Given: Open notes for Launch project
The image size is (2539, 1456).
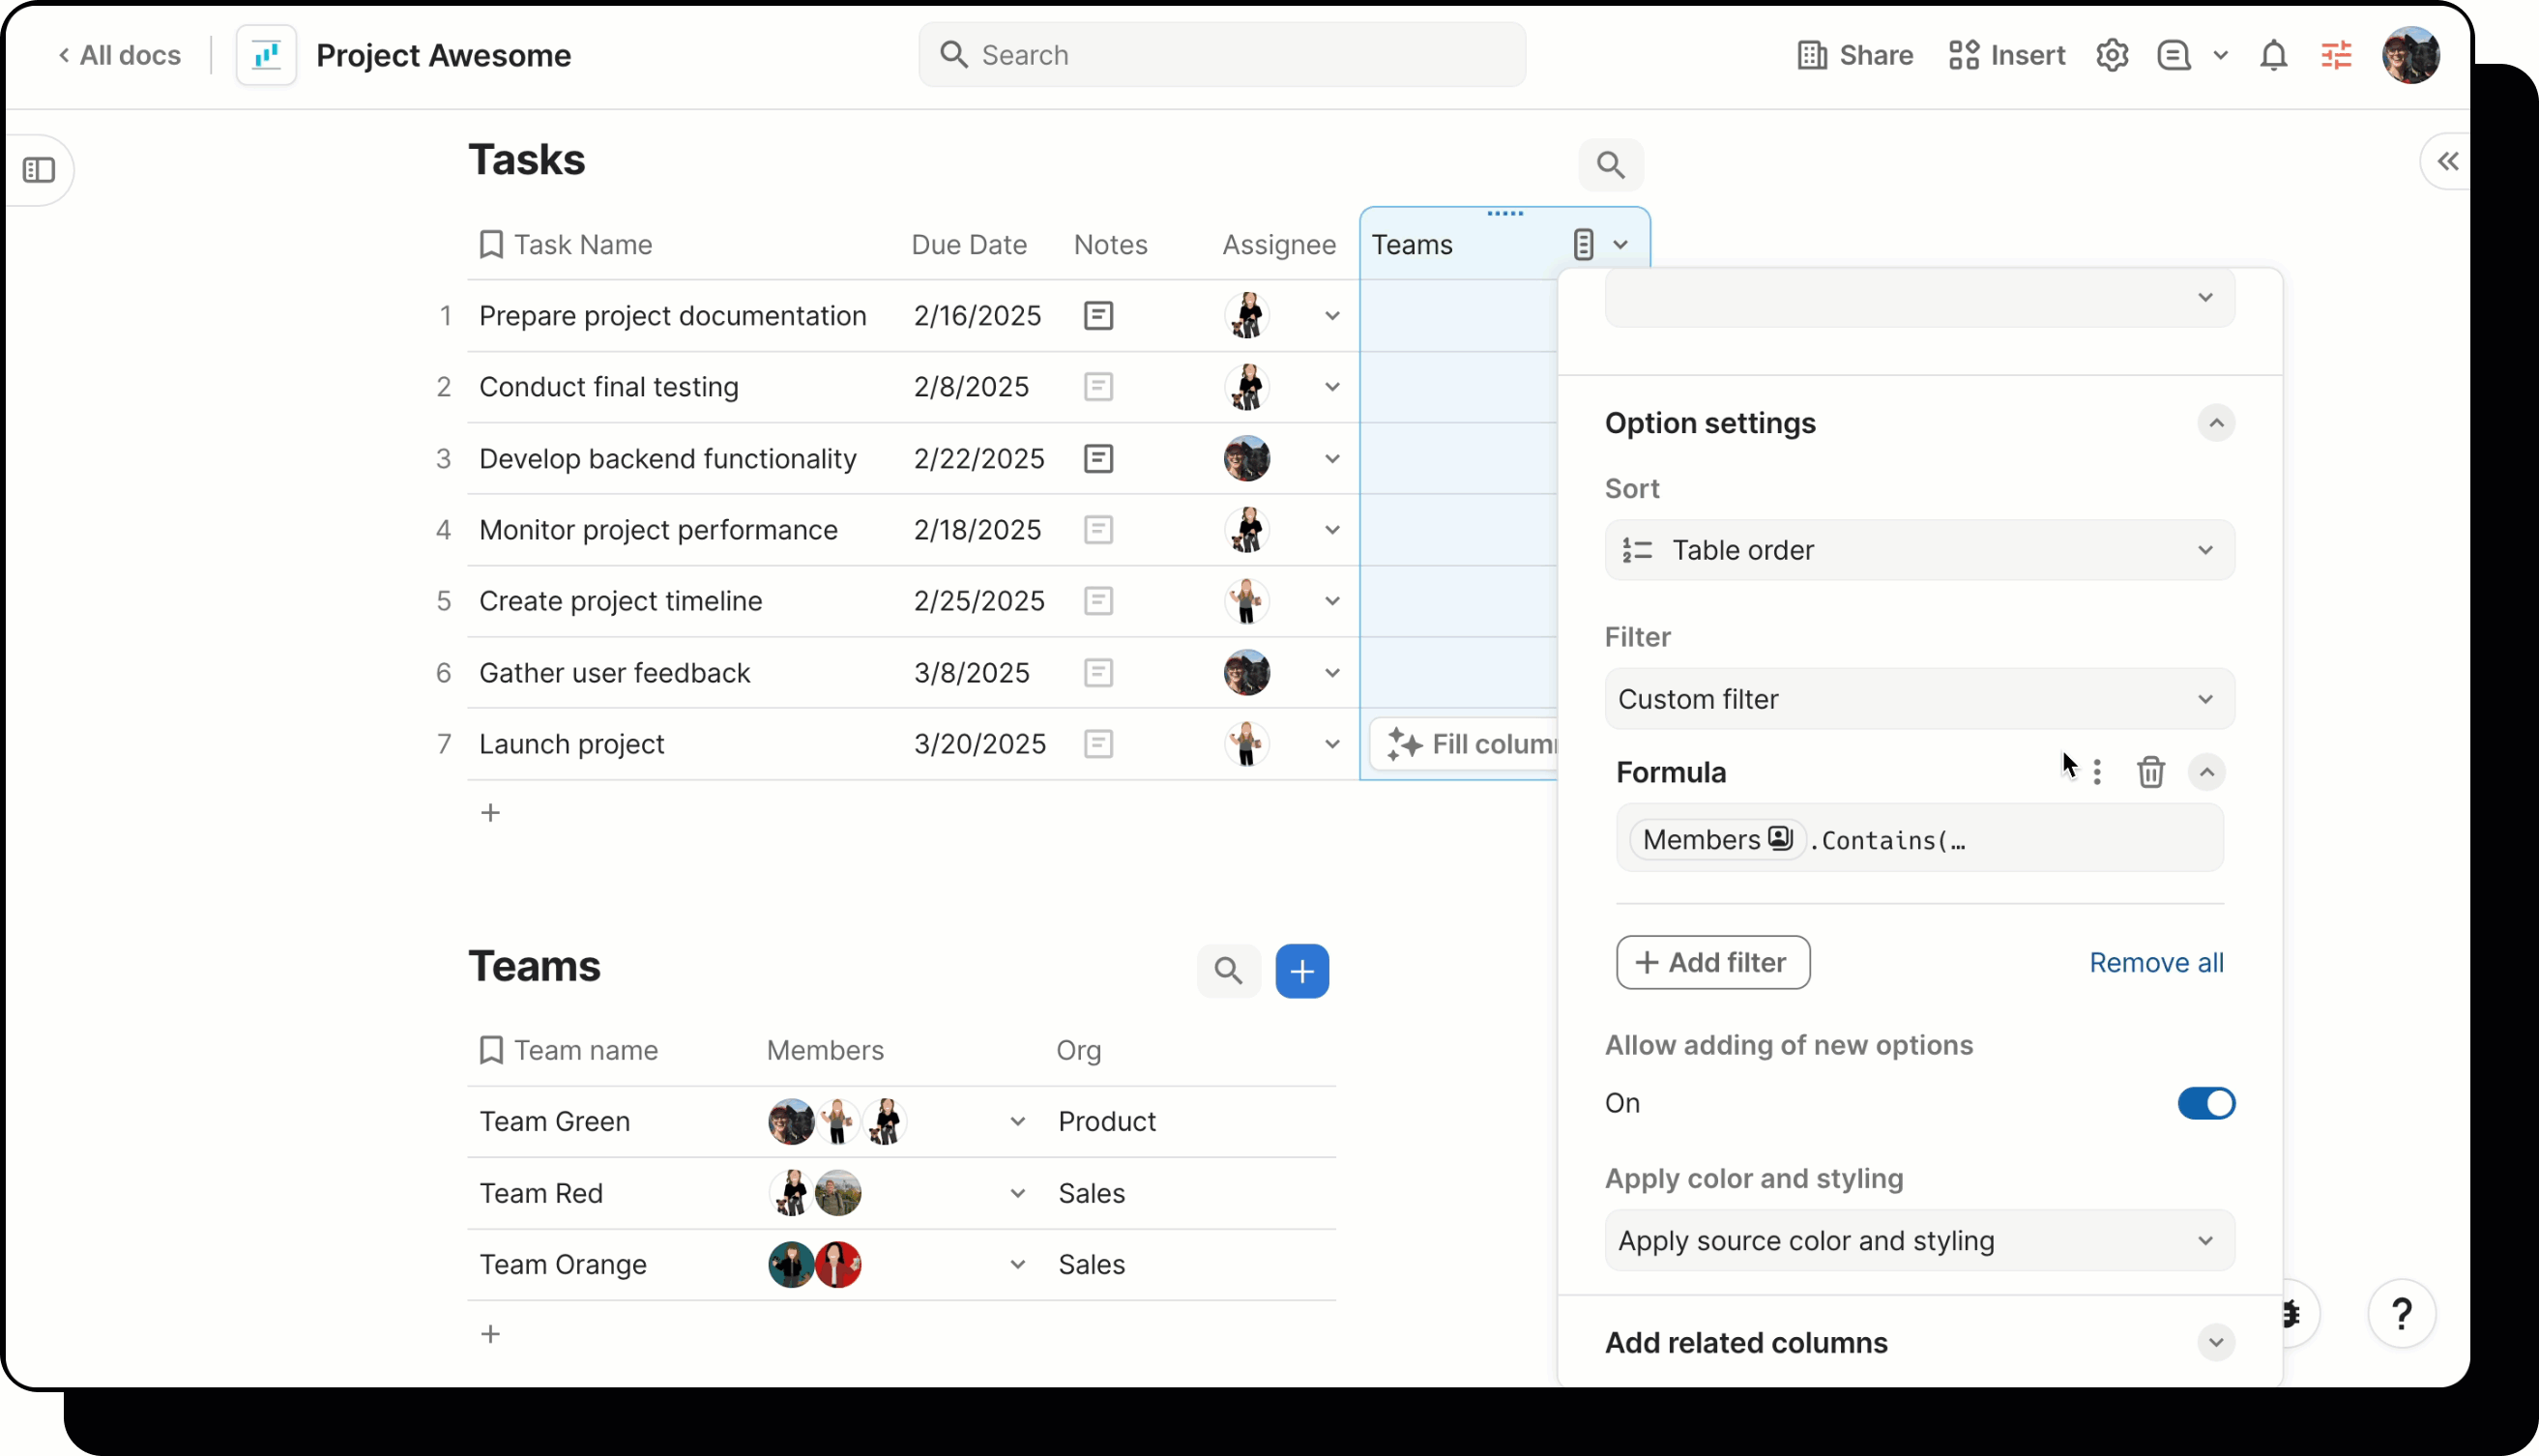Looking at the screenshot, I should tap(1098, 744).
